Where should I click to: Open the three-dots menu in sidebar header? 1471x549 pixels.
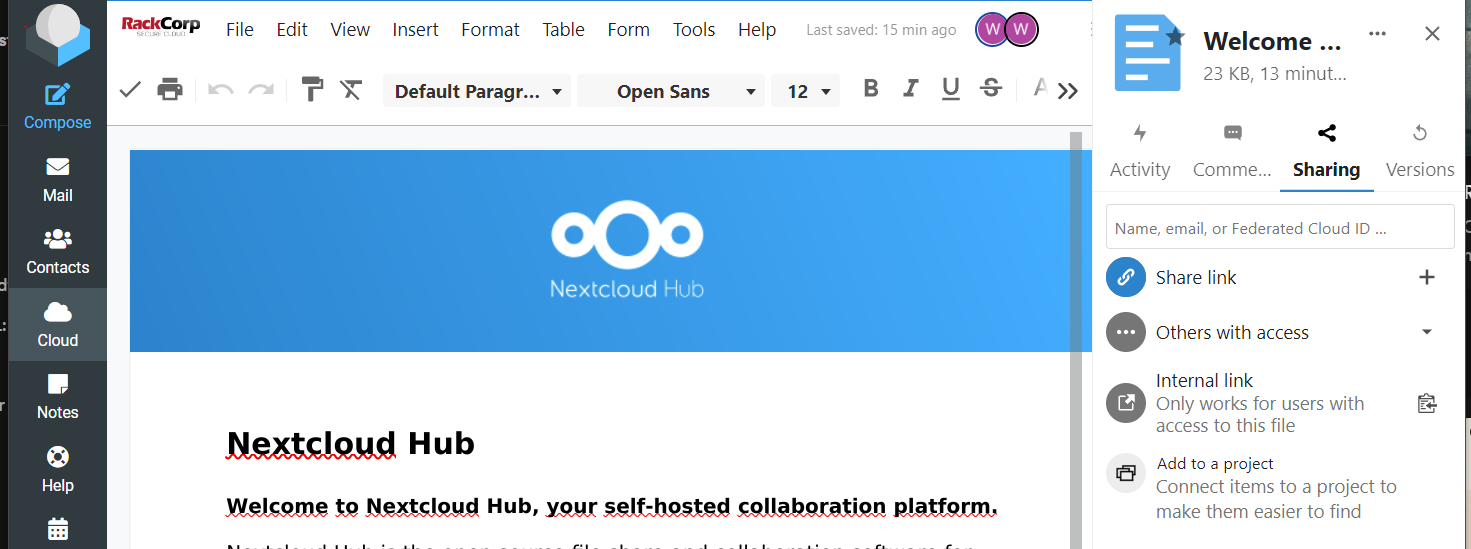point(1377,34)
